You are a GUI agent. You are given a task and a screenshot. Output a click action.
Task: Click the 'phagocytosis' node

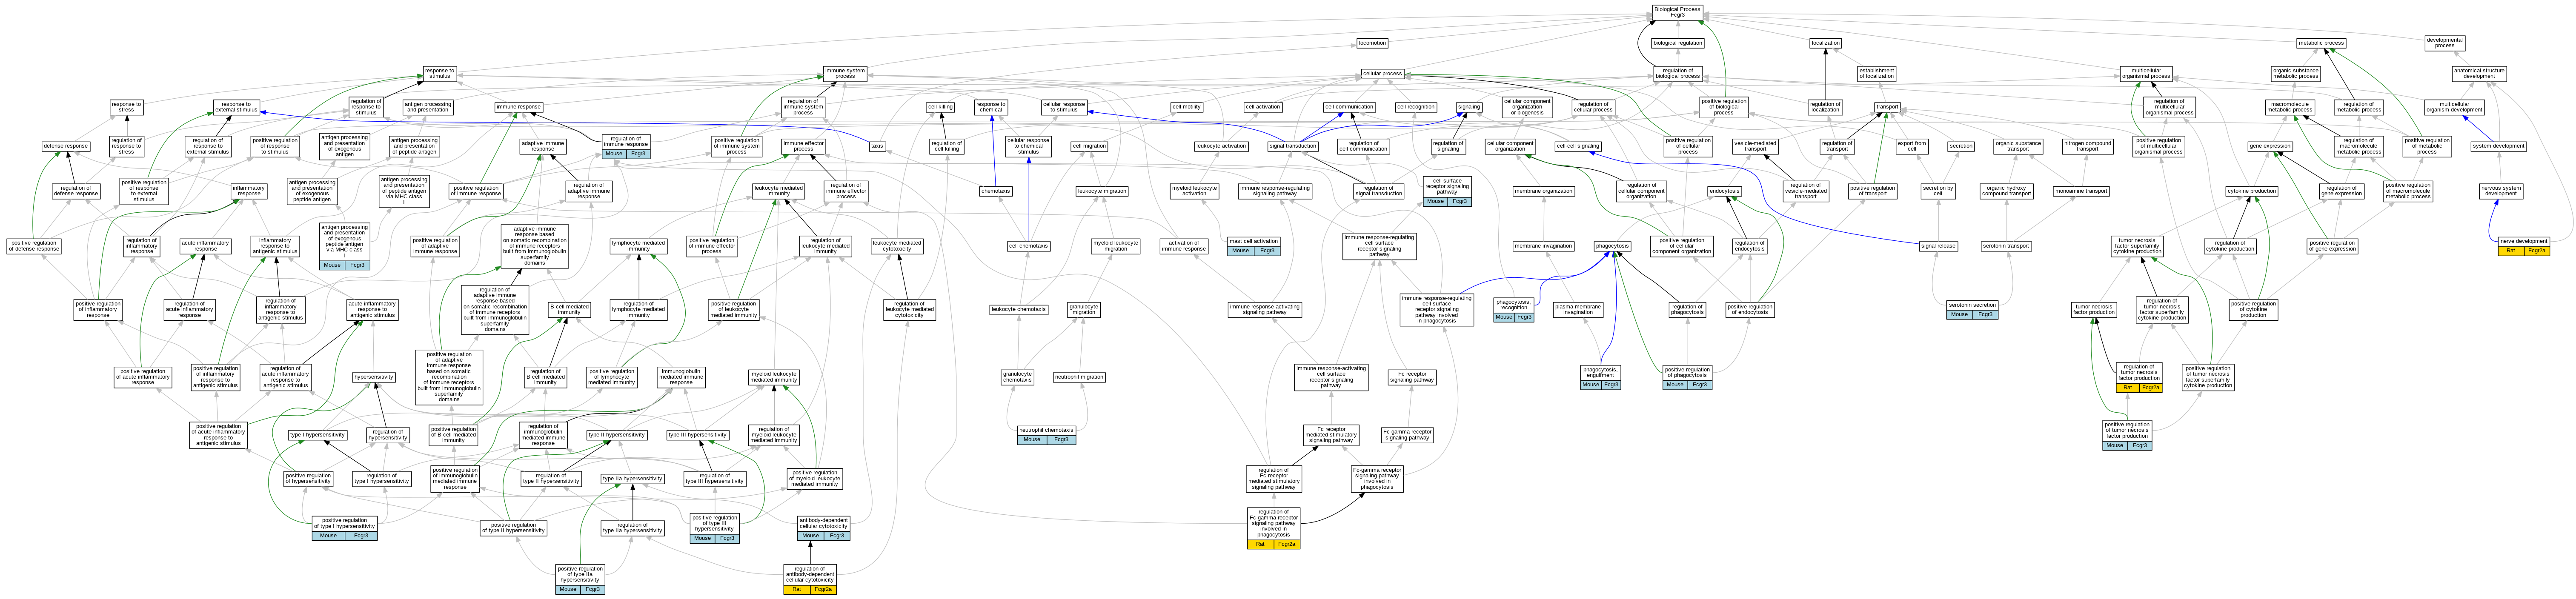pos(1612,246)
